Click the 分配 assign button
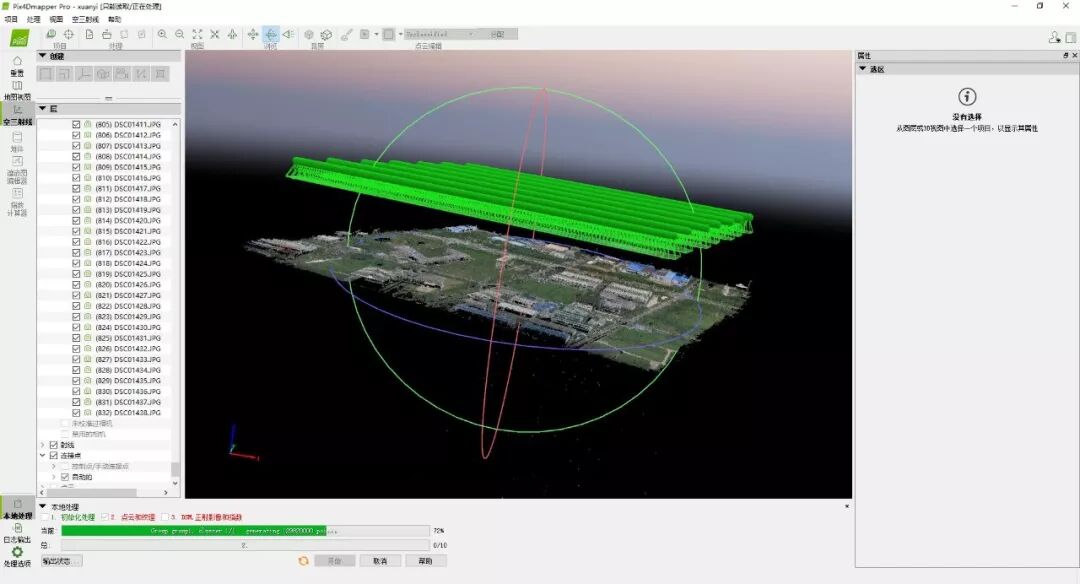The height and width of the screenshot is (584, 1080). click(x=497, y=34)
